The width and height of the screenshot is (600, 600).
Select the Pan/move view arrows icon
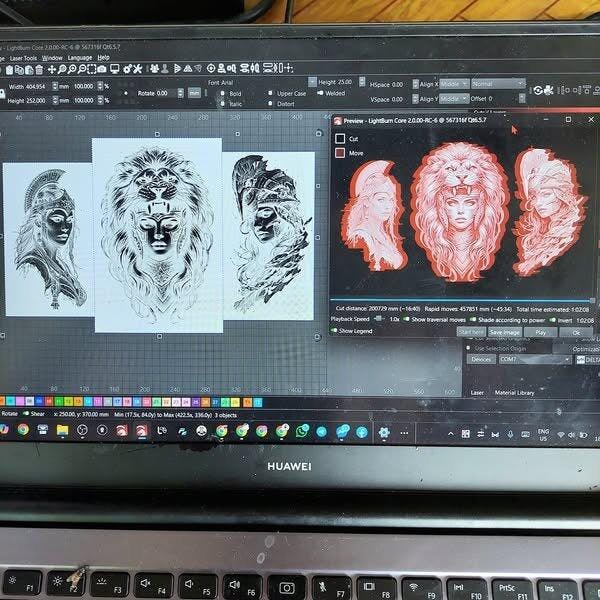tap(51, 69)
